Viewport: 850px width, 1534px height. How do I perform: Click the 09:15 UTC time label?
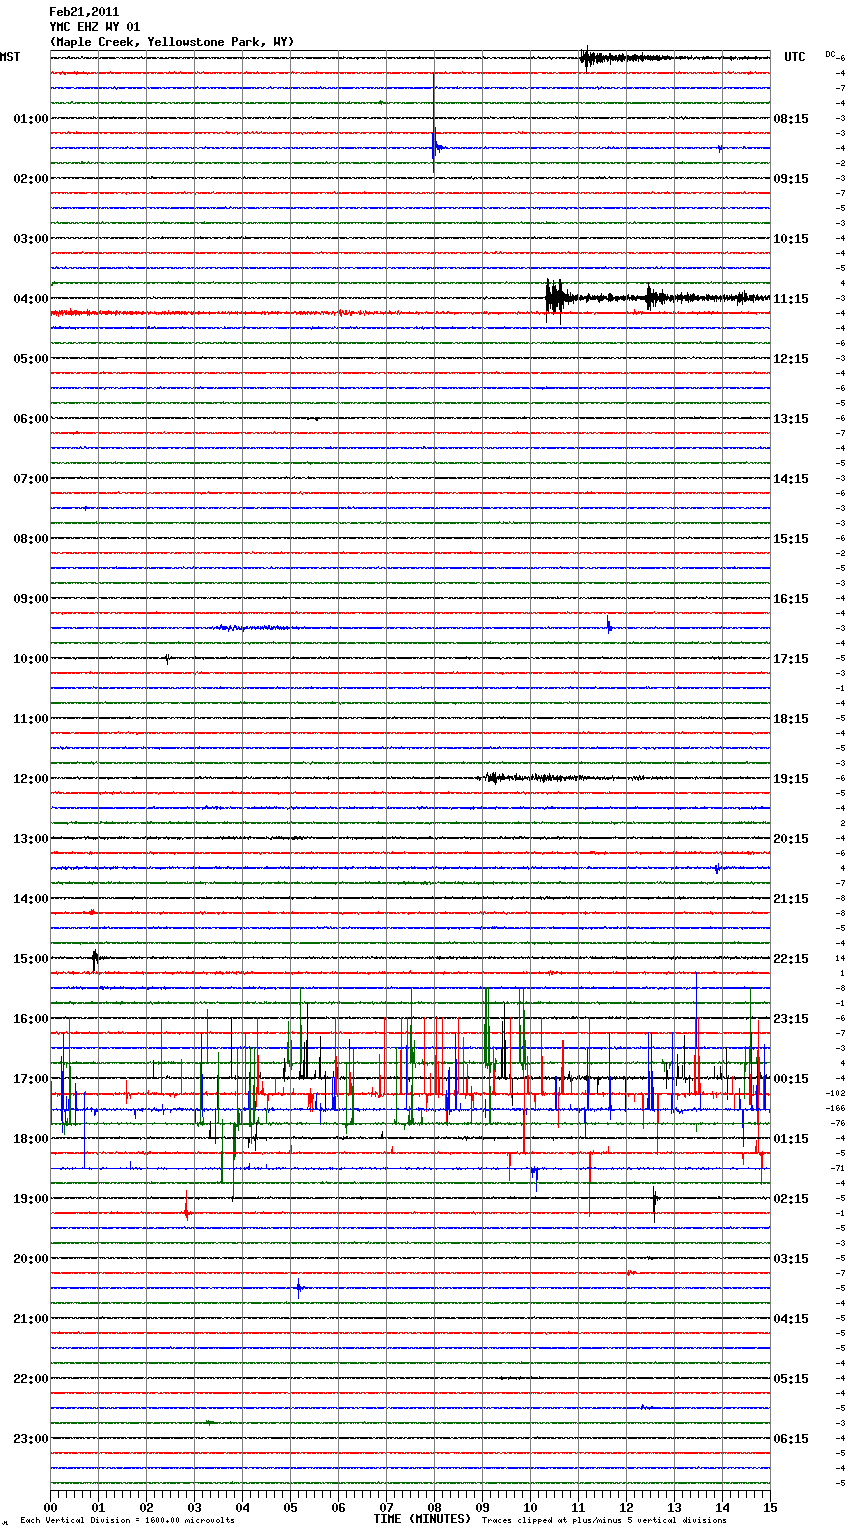[x=791, y=178]
